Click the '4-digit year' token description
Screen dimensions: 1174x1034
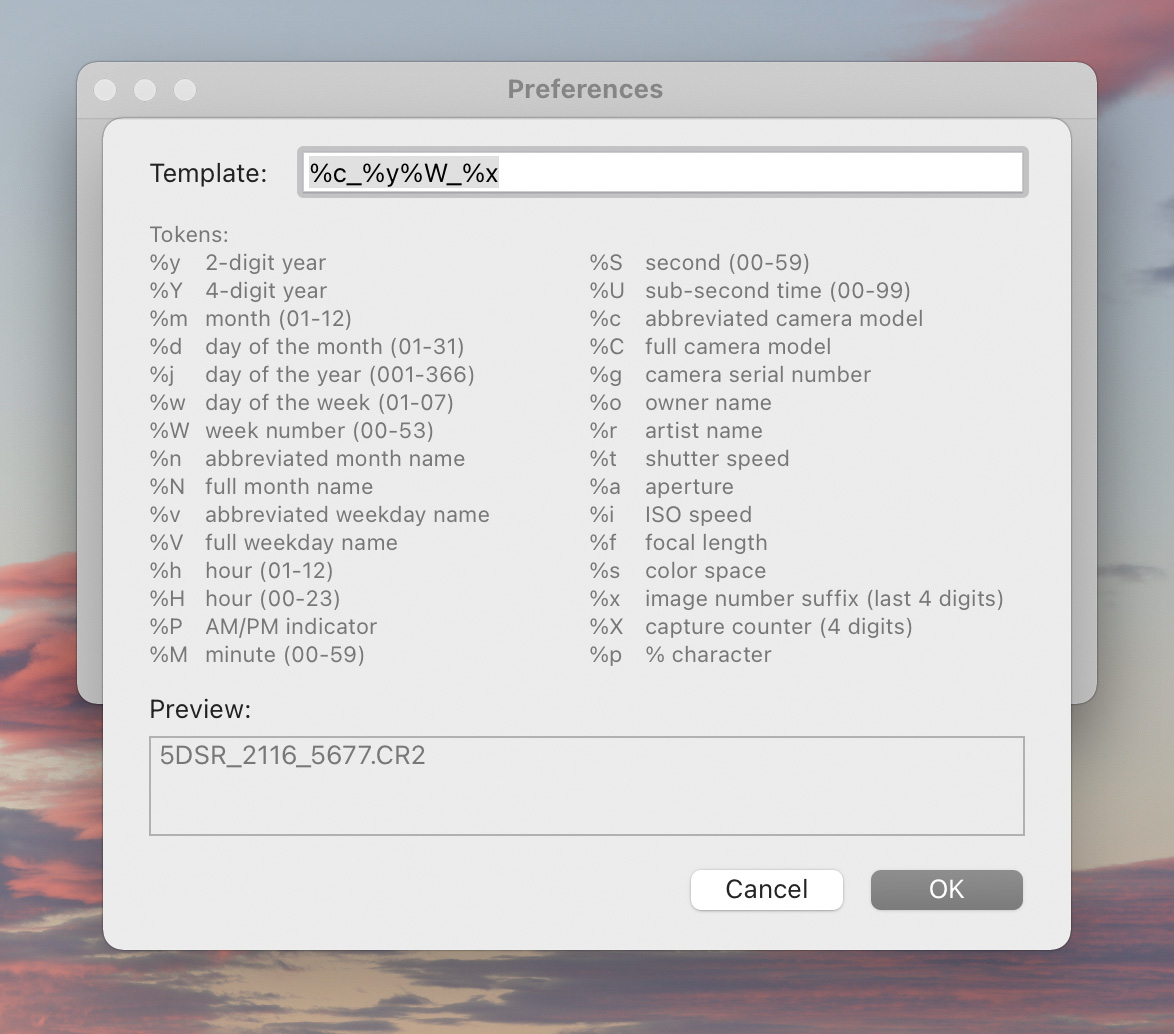tap(267, 291)
